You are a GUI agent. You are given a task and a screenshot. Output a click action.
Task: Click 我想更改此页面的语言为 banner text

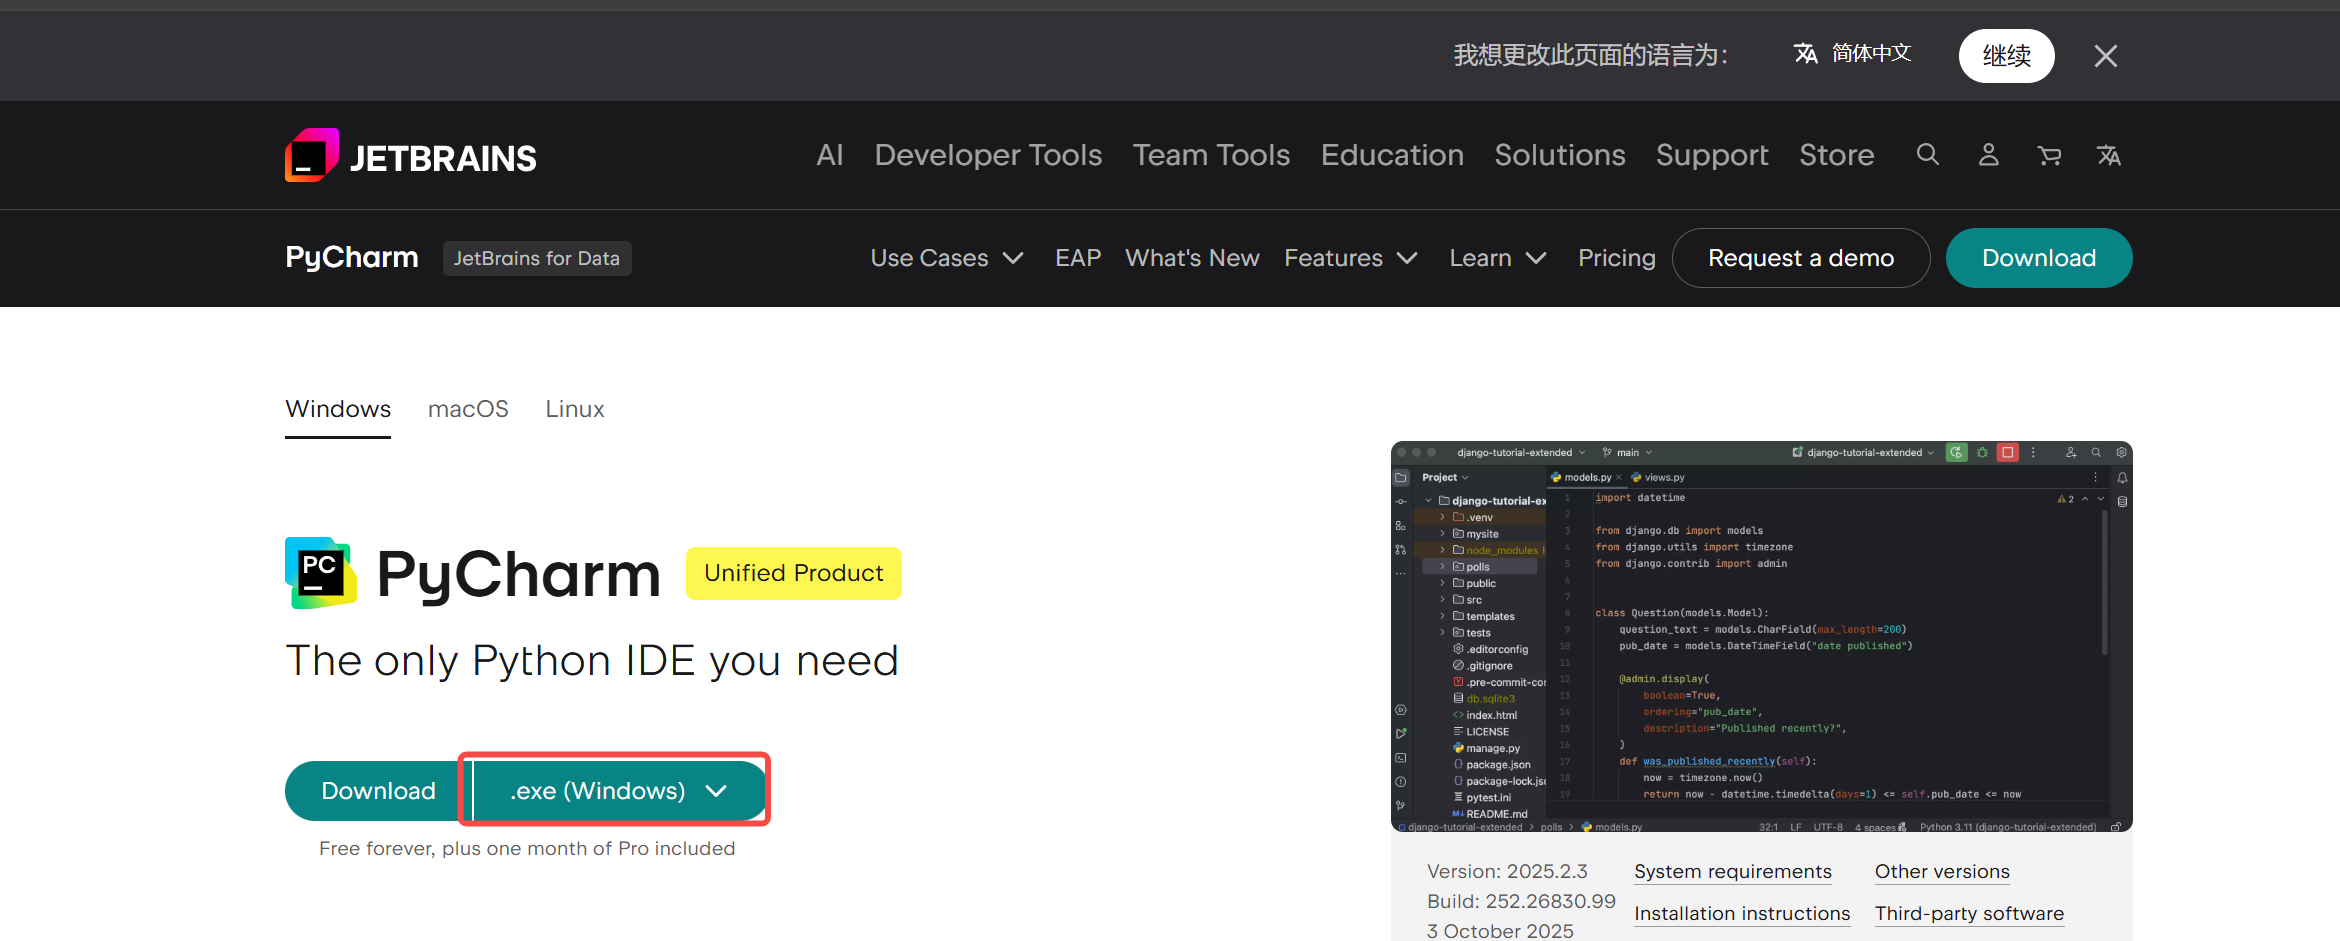click(x=1589, y=56)
